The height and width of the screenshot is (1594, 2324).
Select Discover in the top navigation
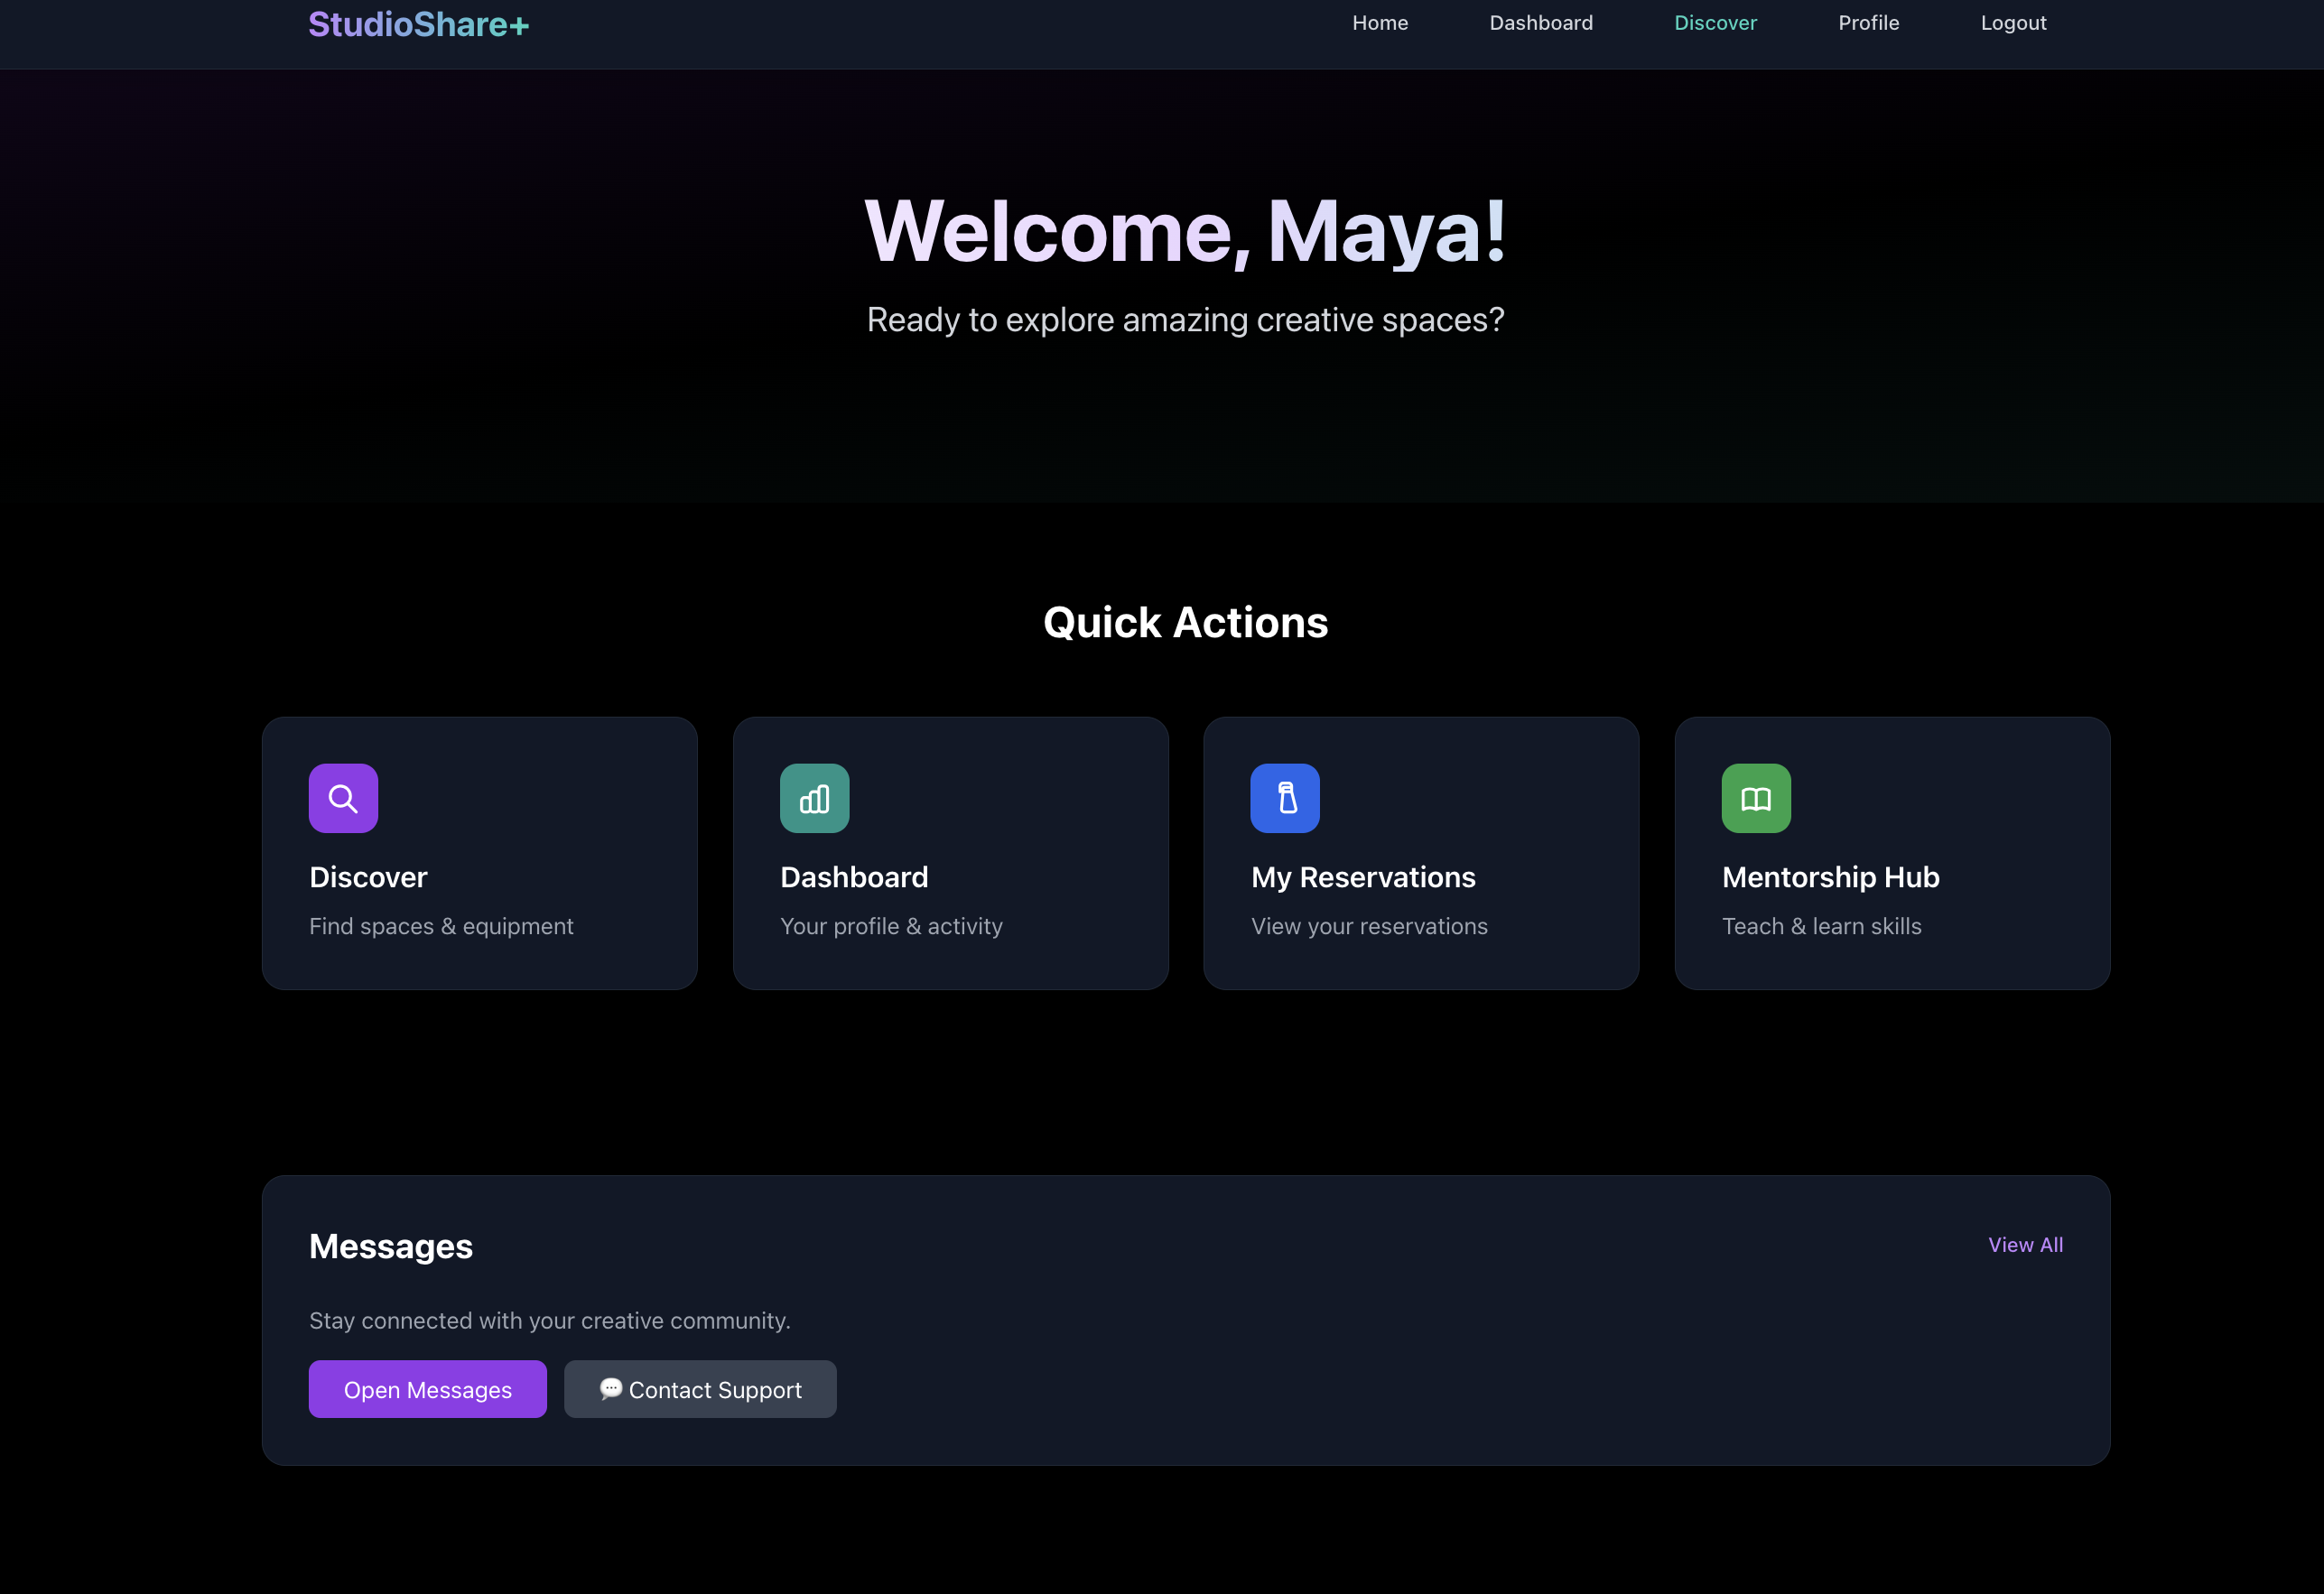(x=1714, y=23)
